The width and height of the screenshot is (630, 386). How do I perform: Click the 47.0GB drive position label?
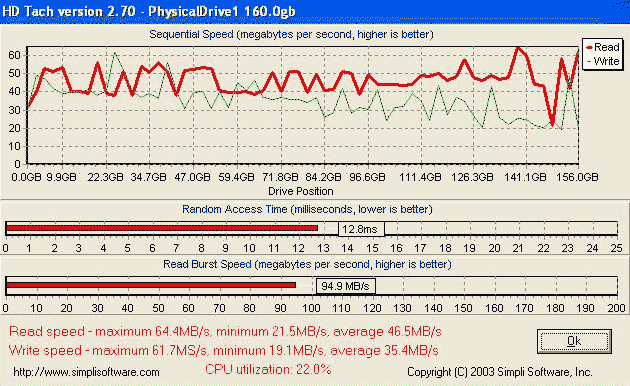click(x=192, y=177)
